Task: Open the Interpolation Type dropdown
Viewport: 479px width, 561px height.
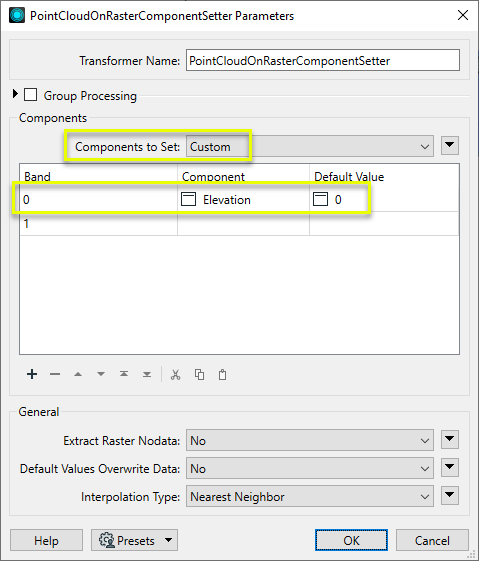Action: point(309,496)
